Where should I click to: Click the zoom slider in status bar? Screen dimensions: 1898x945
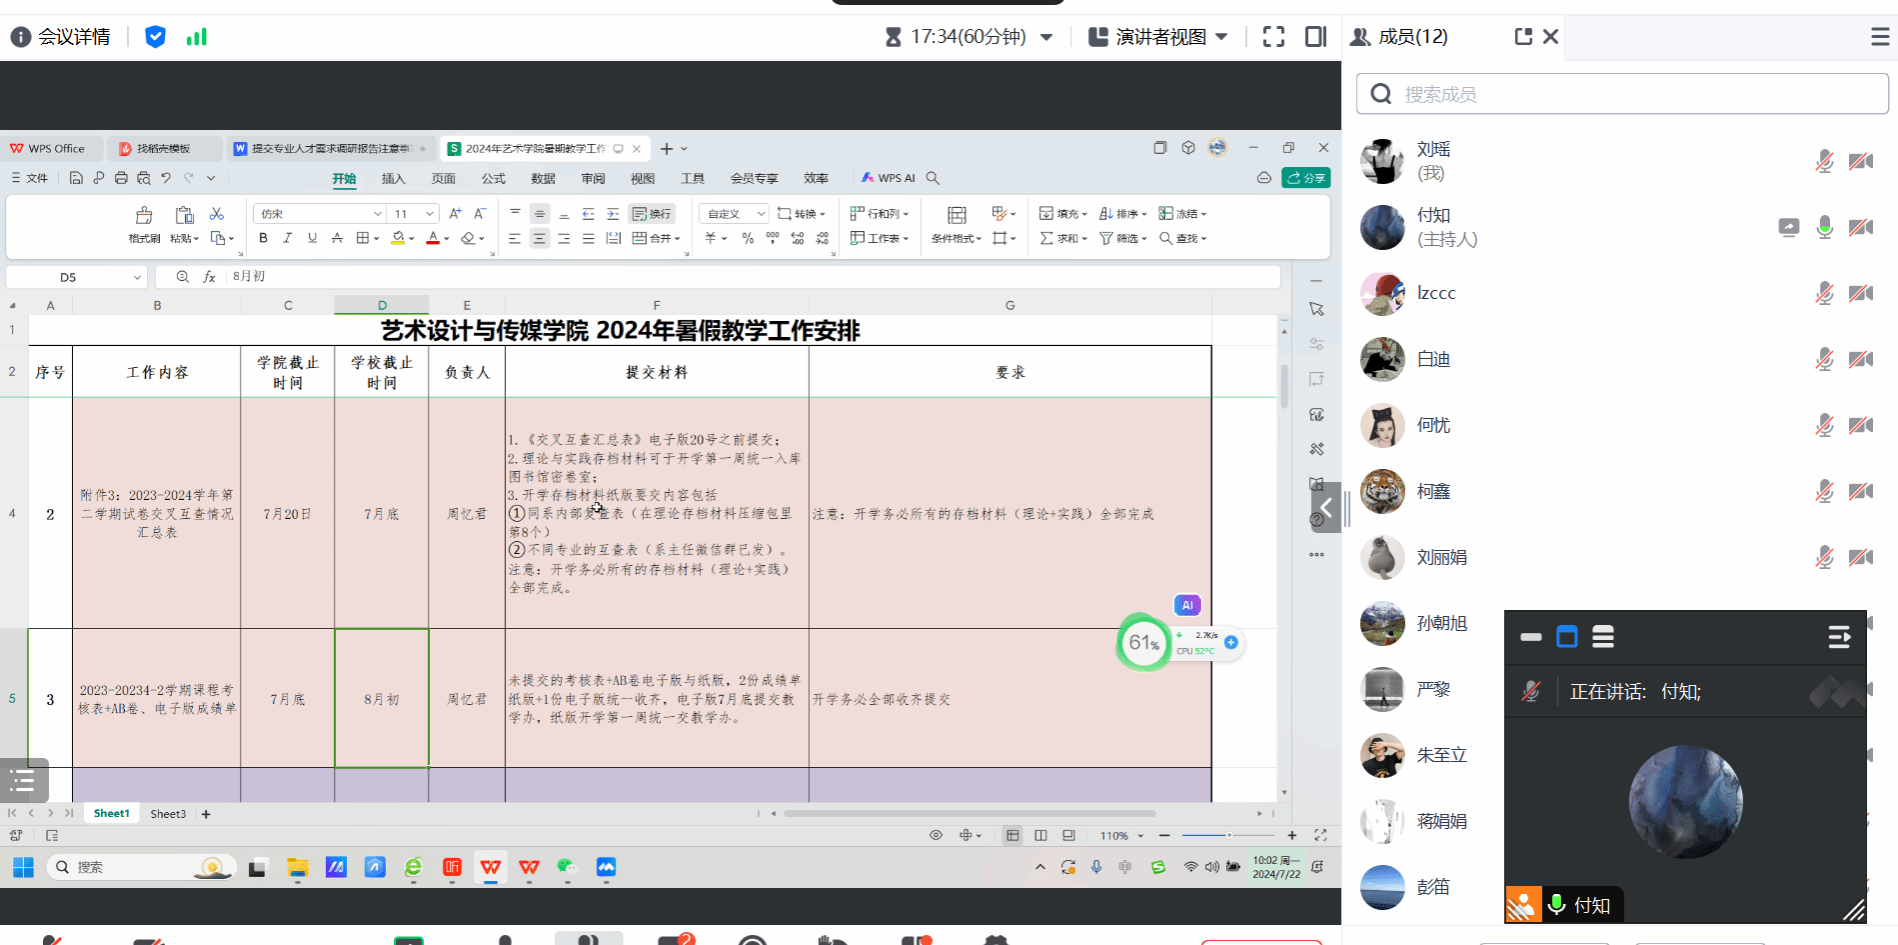click(x=1228, y=835)
